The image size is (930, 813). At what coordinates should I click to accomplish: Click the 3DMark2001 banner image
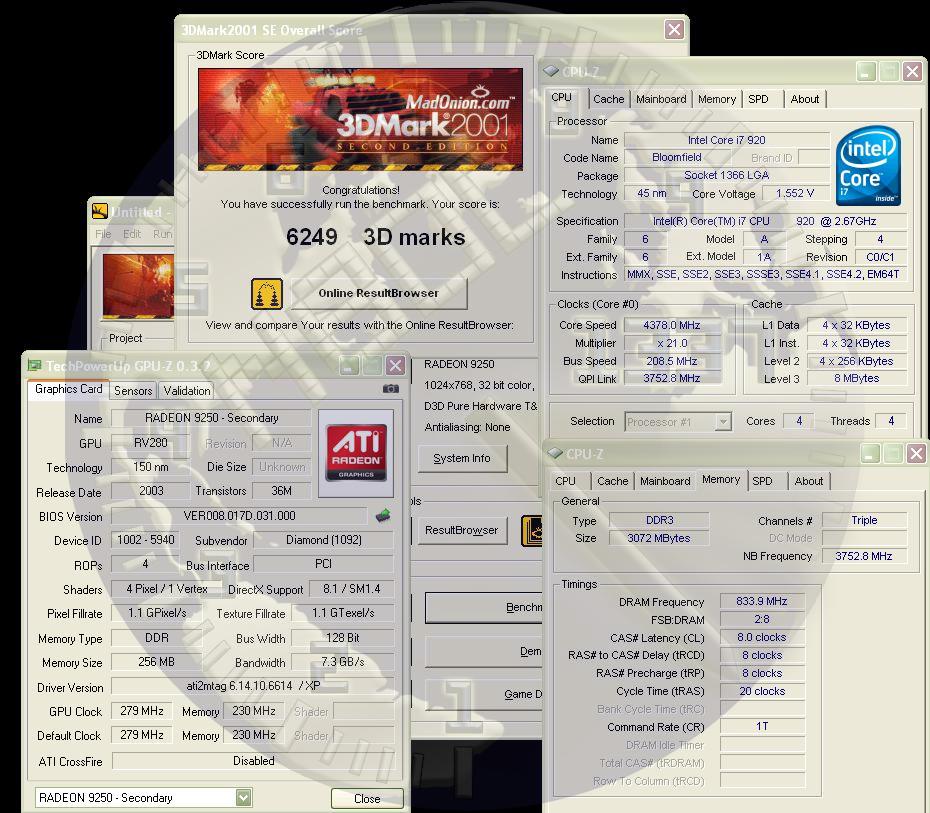pyautogui.click(x=361, y=119)
